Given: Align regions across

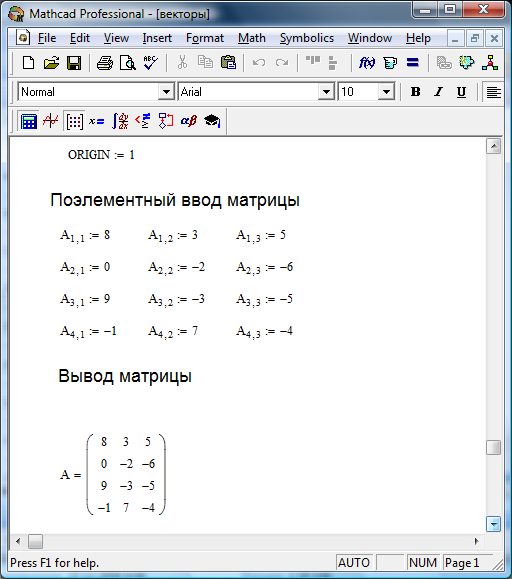Looking at the screenshot, I should point(313,61).
